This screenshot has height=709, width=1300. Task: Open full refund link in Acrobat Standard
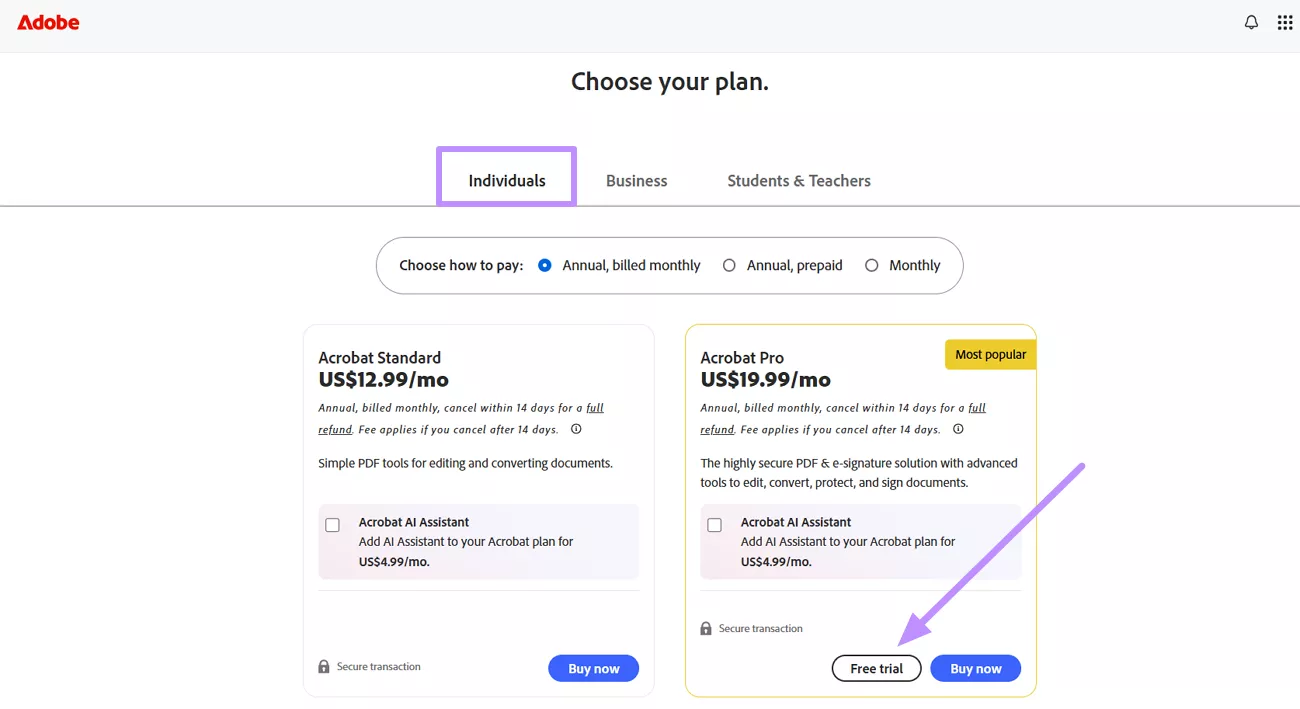[x=594, y=408]
